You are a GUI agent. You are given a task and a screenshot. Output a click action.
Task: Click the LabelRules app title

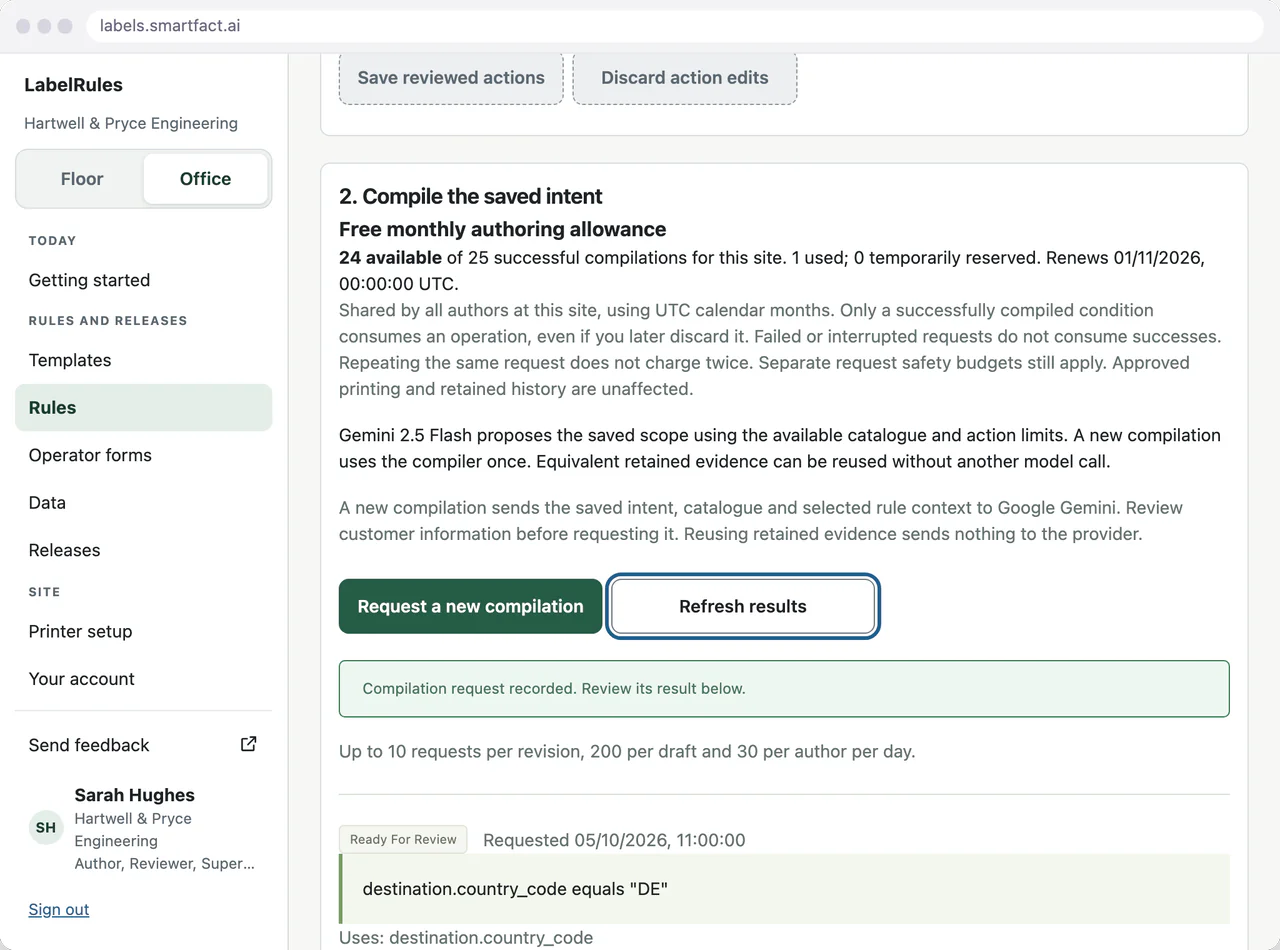pos(73,85)
